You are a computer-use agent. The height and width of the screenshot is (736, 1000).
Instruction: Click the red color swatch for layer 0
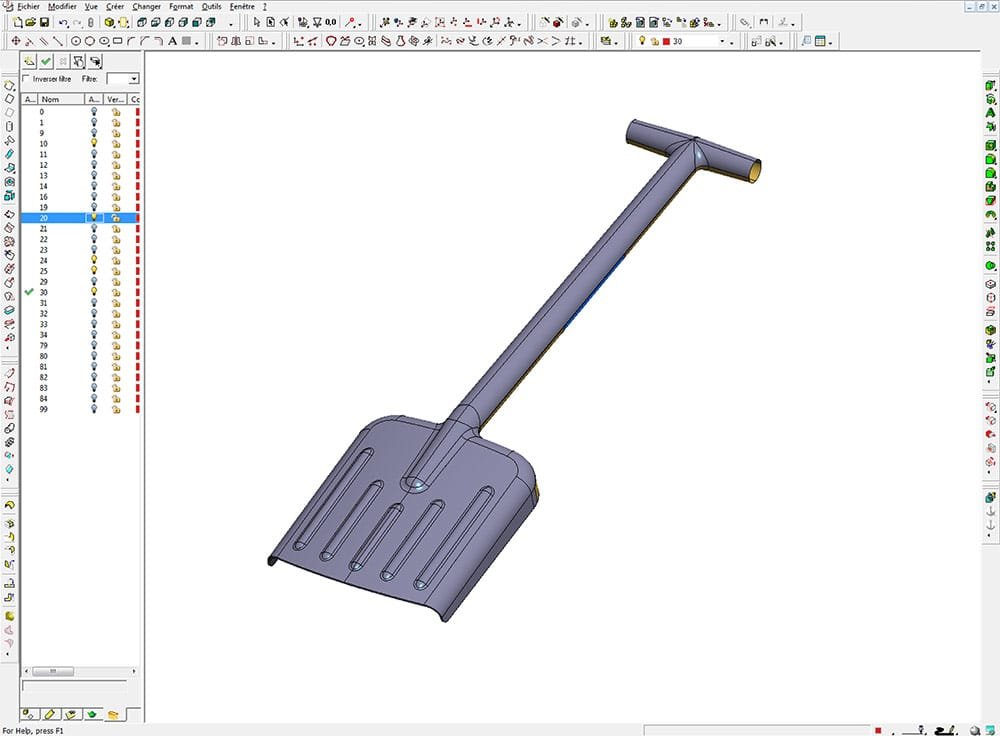click(x=137, y=112)
